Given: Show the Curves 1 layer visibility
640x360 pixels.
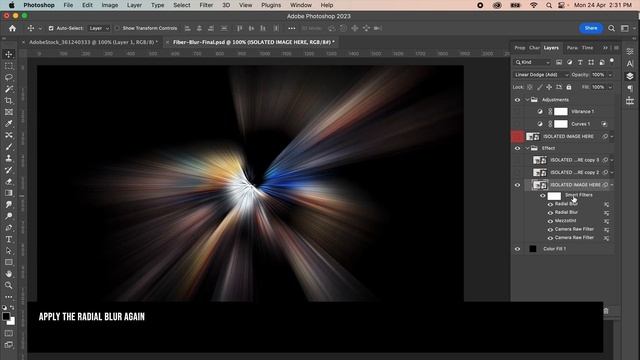Looking at the screenshot, I should tap(517, 124).
